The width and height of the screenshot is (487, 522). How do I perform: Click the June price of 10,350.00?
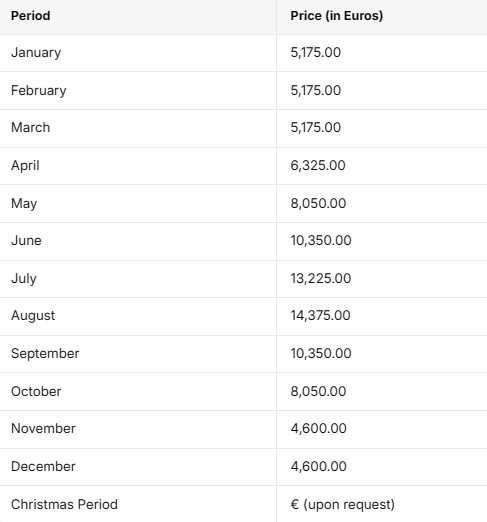321,240
